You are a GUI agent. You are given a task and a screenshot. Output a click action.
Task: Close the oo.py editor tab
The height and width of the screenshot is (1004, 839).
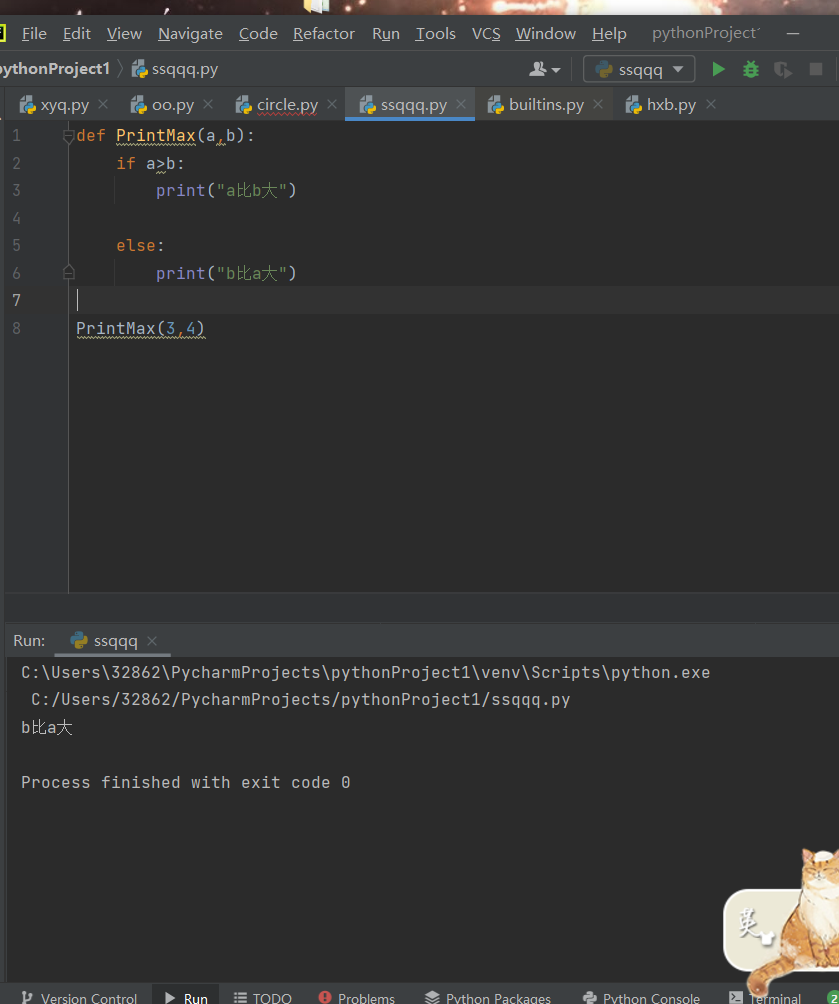pyautogui.click(x=208, y=104)
